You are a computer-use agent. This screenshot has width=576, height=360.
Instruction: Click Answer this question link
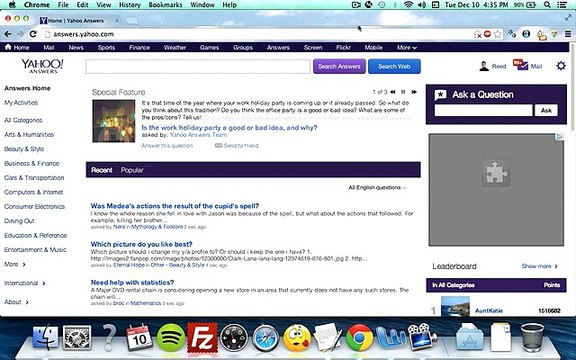167,145
